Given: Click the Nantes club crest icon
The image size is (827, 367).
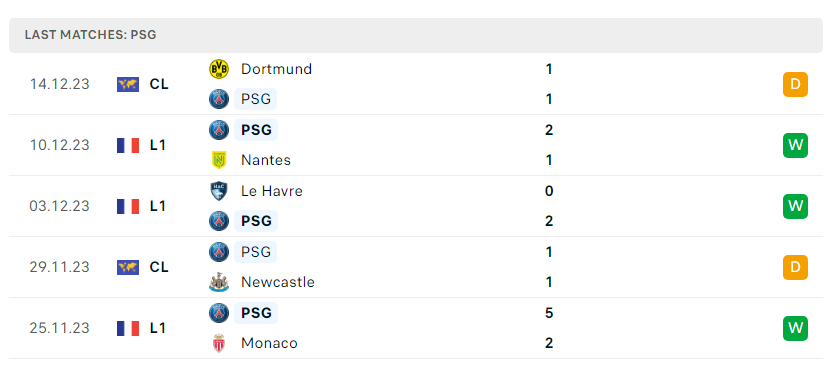Looking at the screenshot, I should 219,160.
